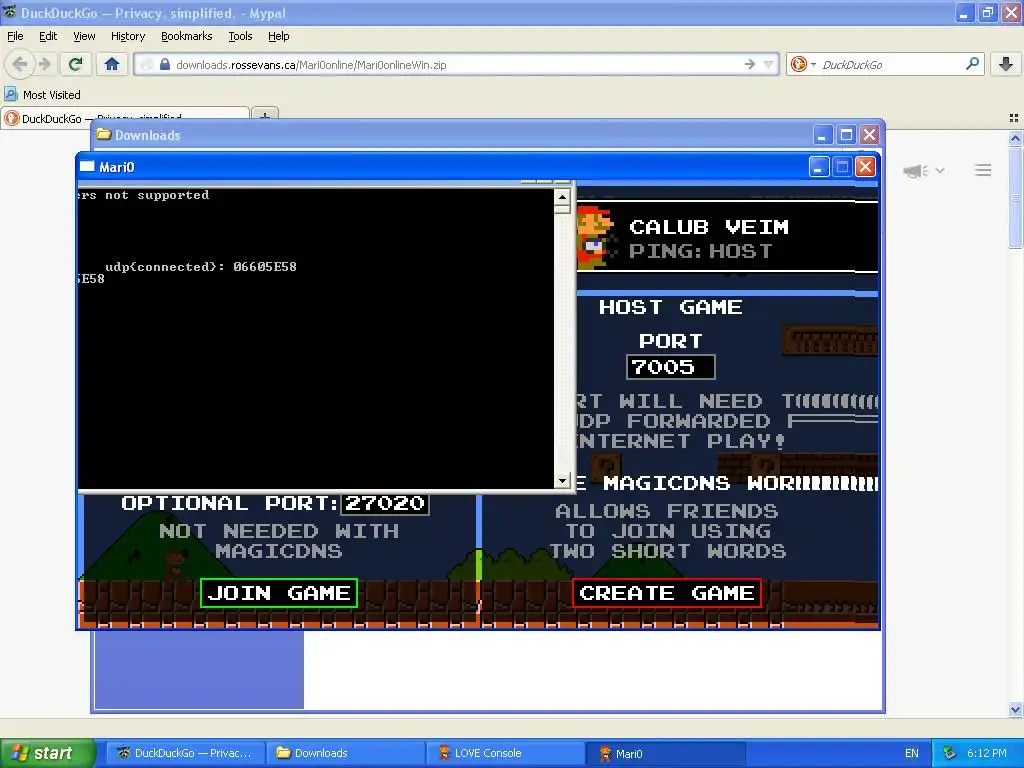
Task: Click the optional port 27020 field
Action: (385, 503)
